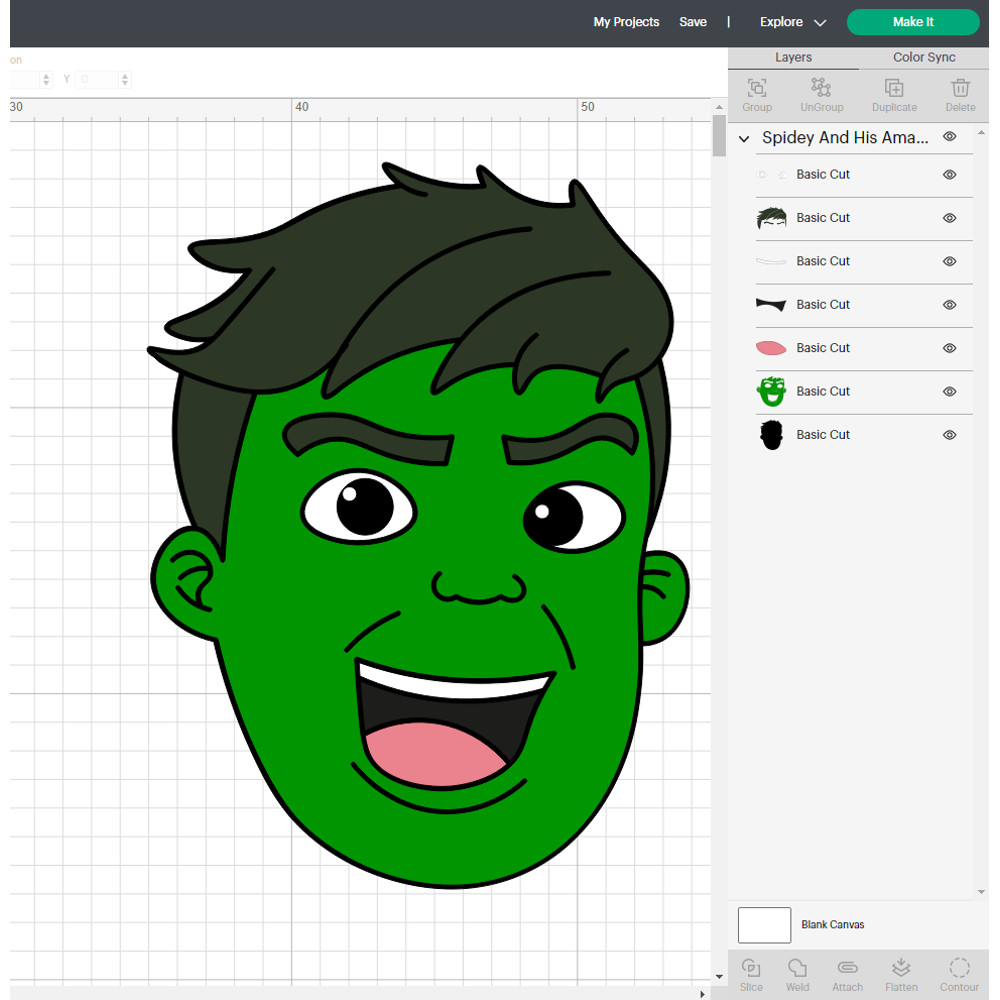Click the Blank Canvas color swatch
Screen dimensions: 1000x1000
pyautogui.click(x=764, y=925)
